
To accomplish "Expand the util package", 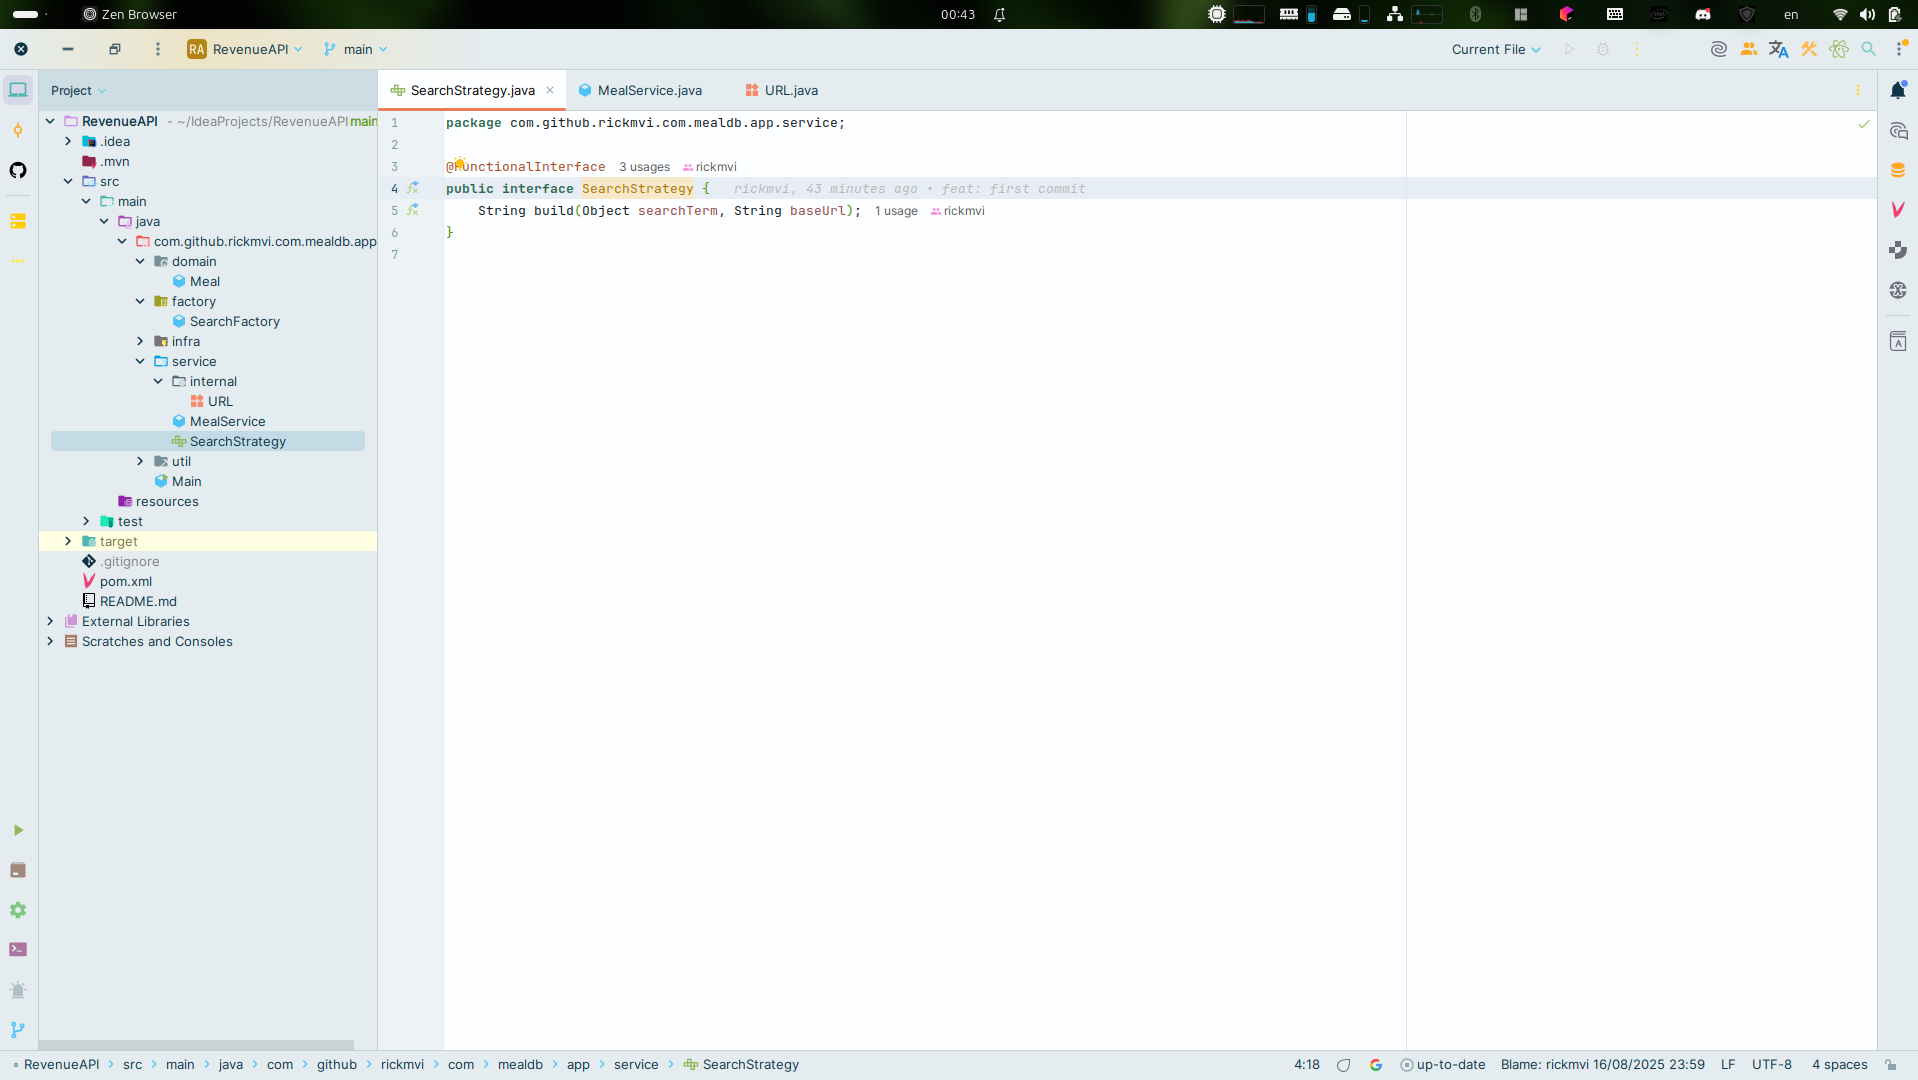I will pyautogui.click(x=140, y=461).
